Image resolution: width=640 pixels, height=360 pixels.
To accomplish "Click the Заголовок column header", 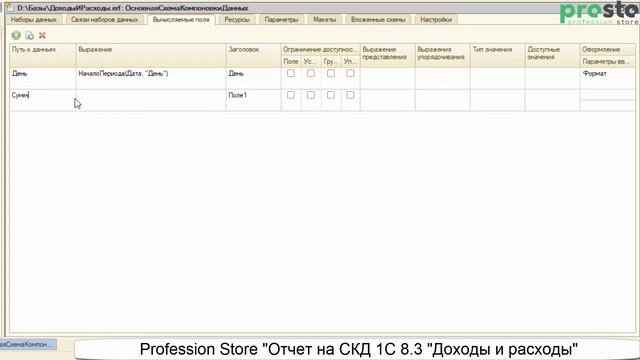I will tap(253, 56).
